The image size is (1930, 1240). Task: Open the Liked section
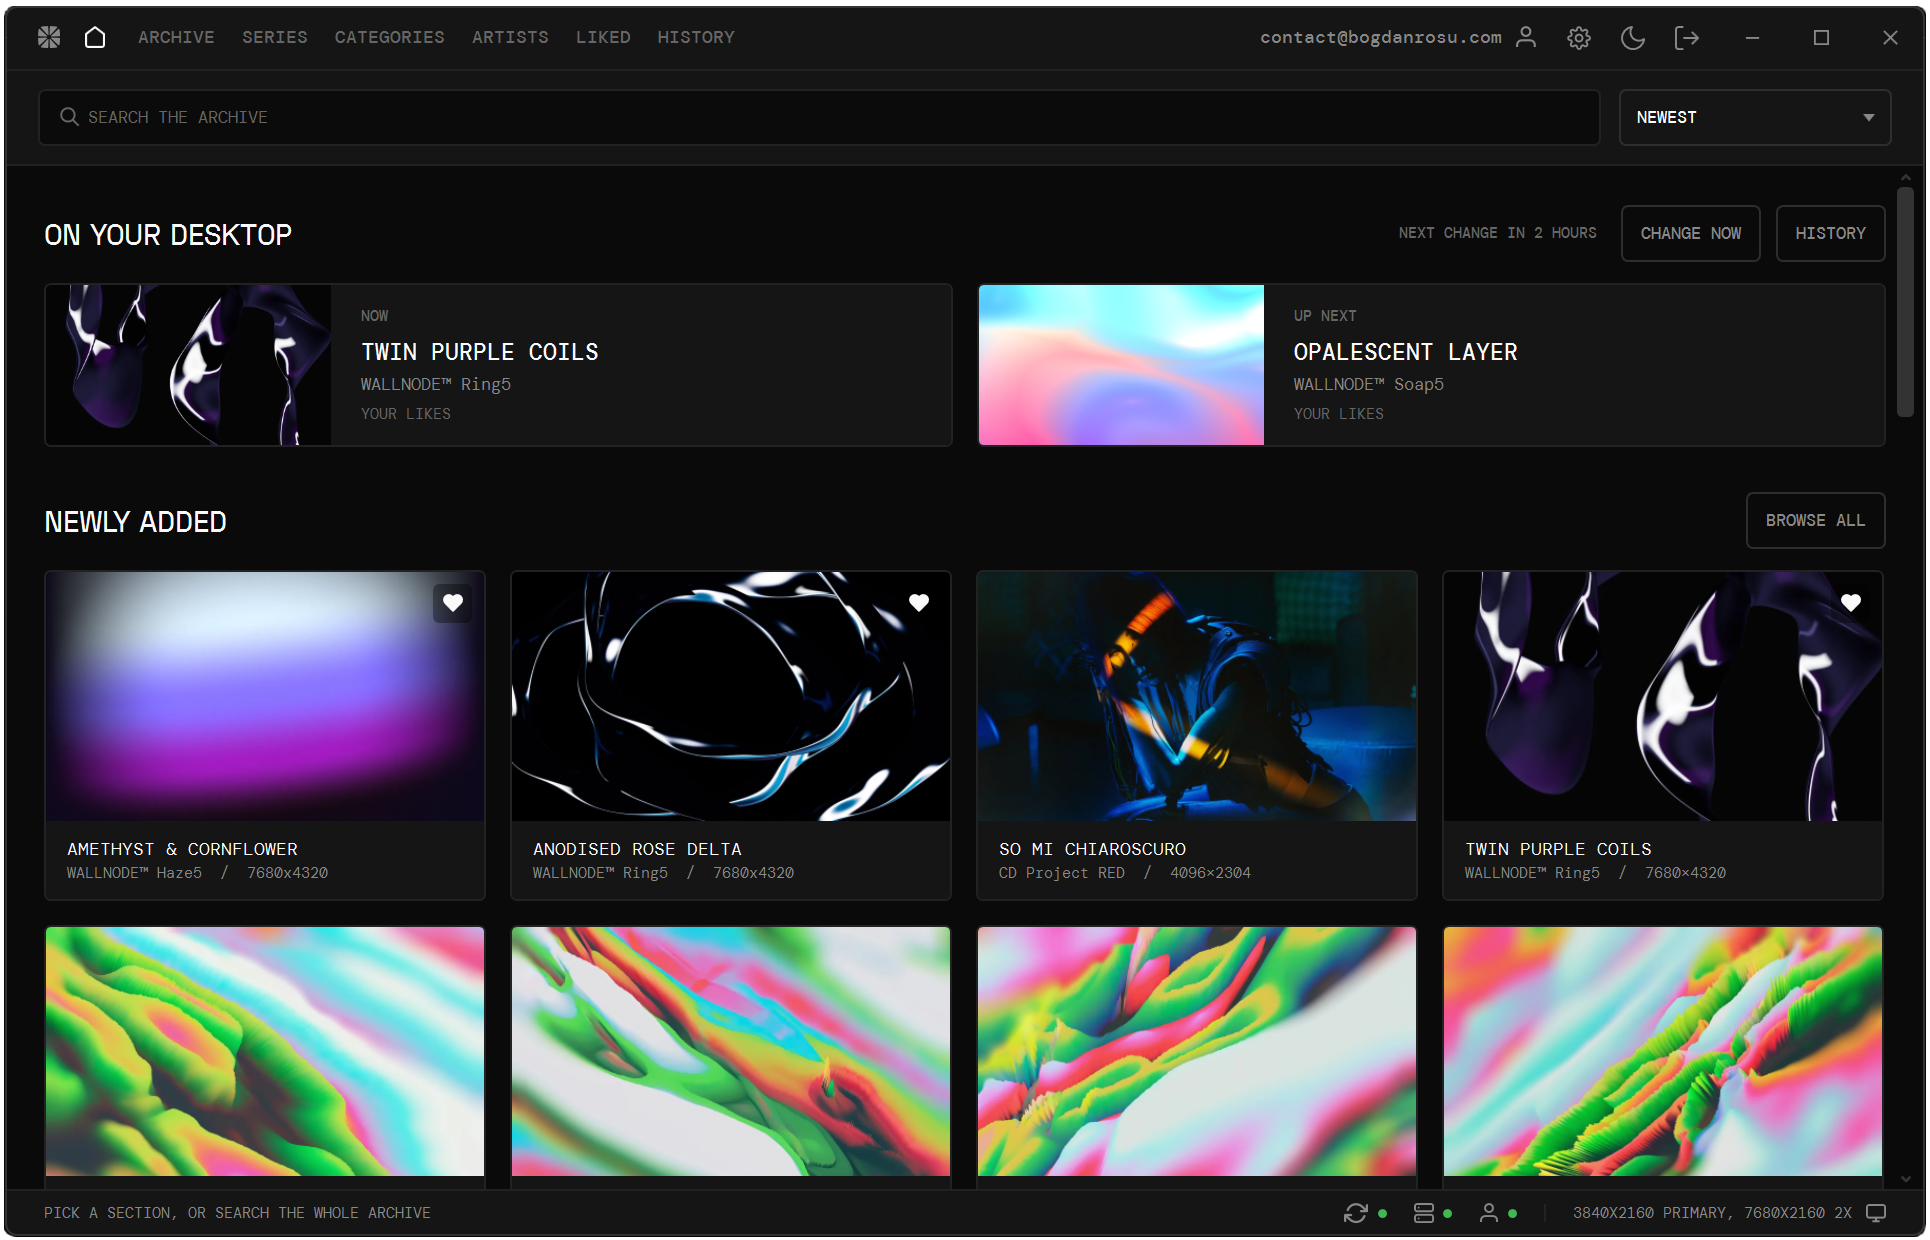tap(603, 37)
